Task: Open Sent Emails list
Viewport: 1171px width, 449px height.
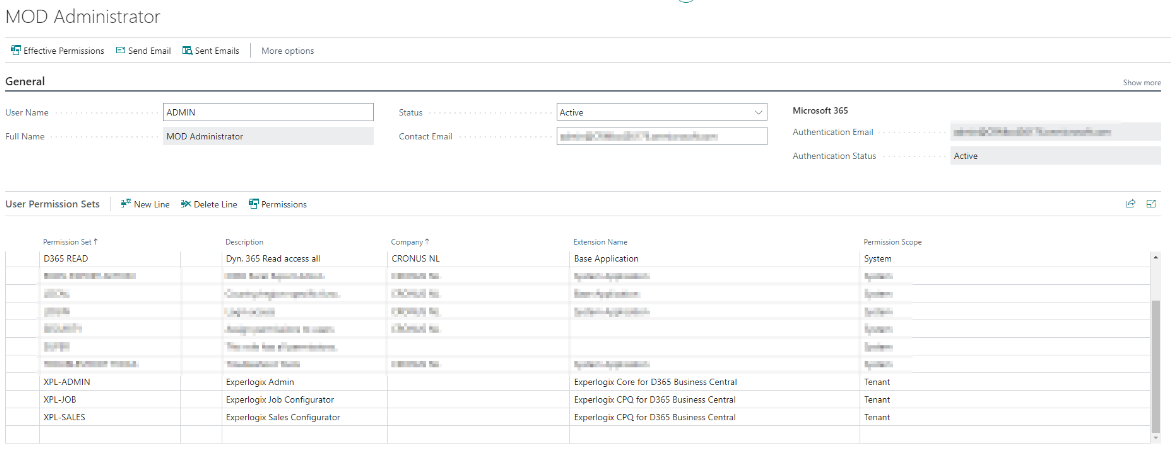Action: [211, 51]
